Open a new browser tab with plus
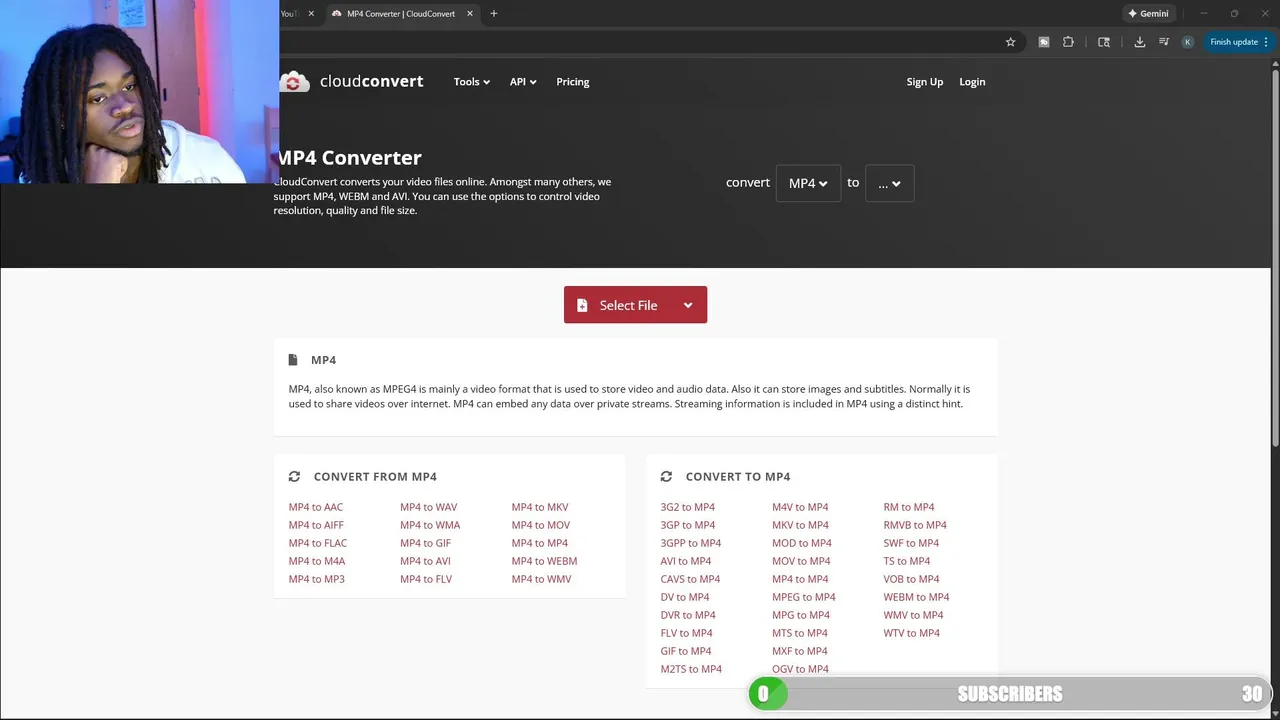The image size is (1280, 720). click(x=493, y=14)
